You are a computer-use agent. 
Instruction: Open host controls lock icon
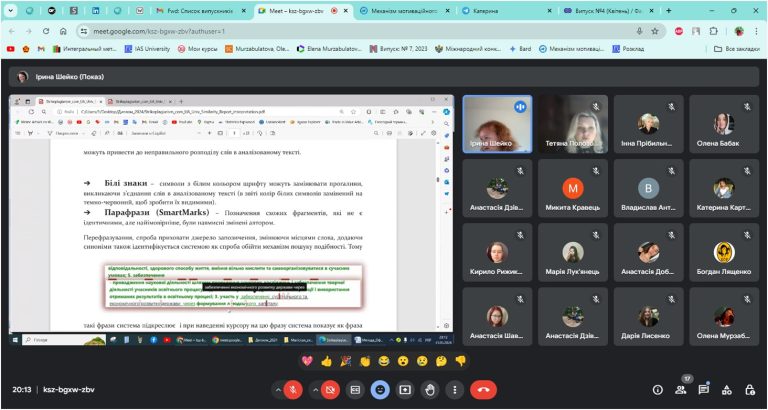click(x=750, y=390)
